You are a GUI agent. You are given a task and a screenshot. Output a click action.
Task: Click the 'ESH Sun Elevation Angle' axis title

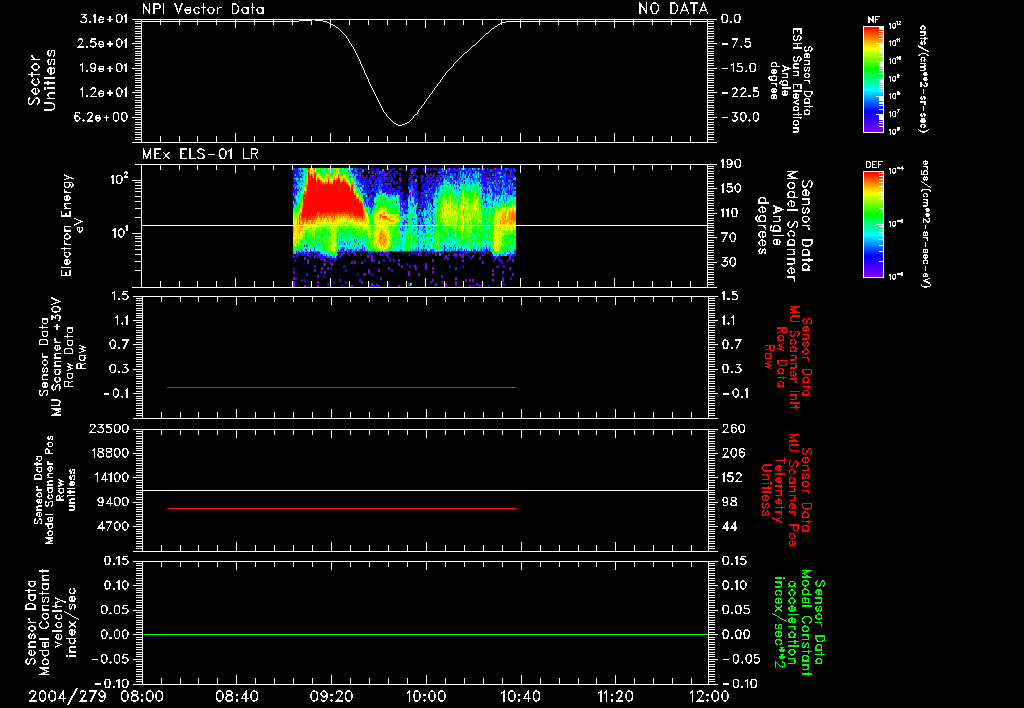(x=790, y=80)
